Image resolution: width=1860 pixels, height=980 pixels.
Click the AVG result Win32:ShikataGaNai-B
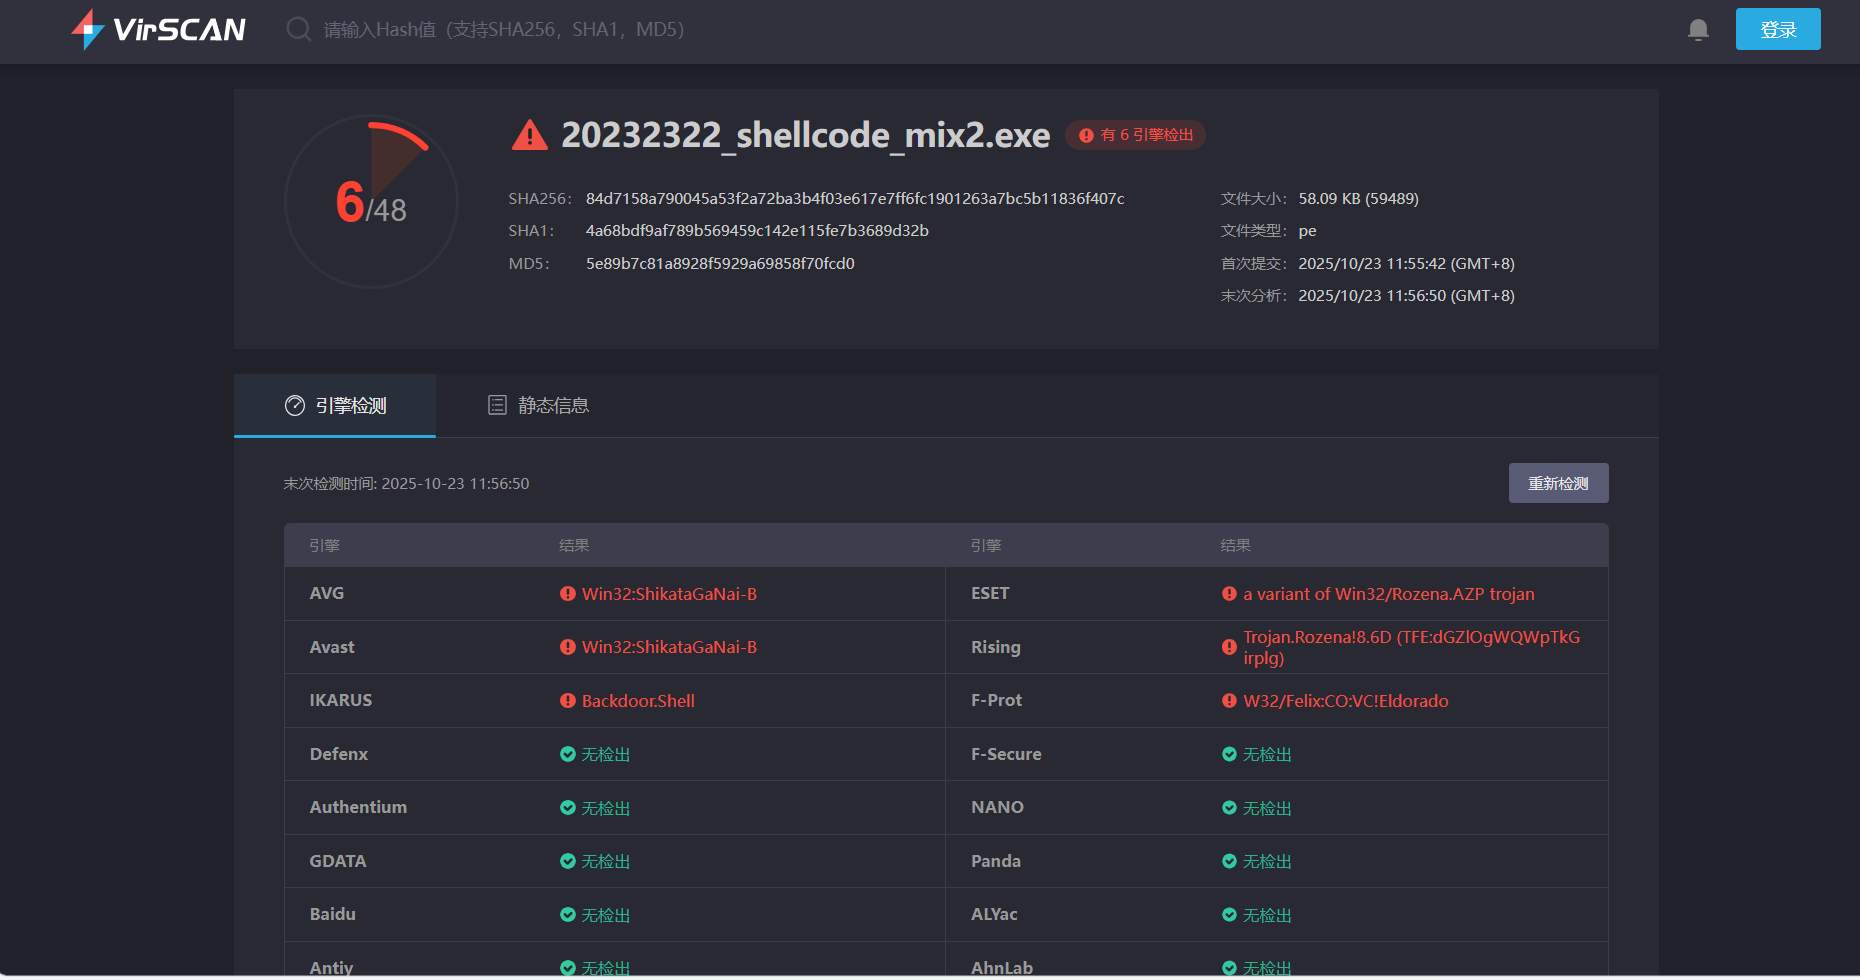[669, 594]
